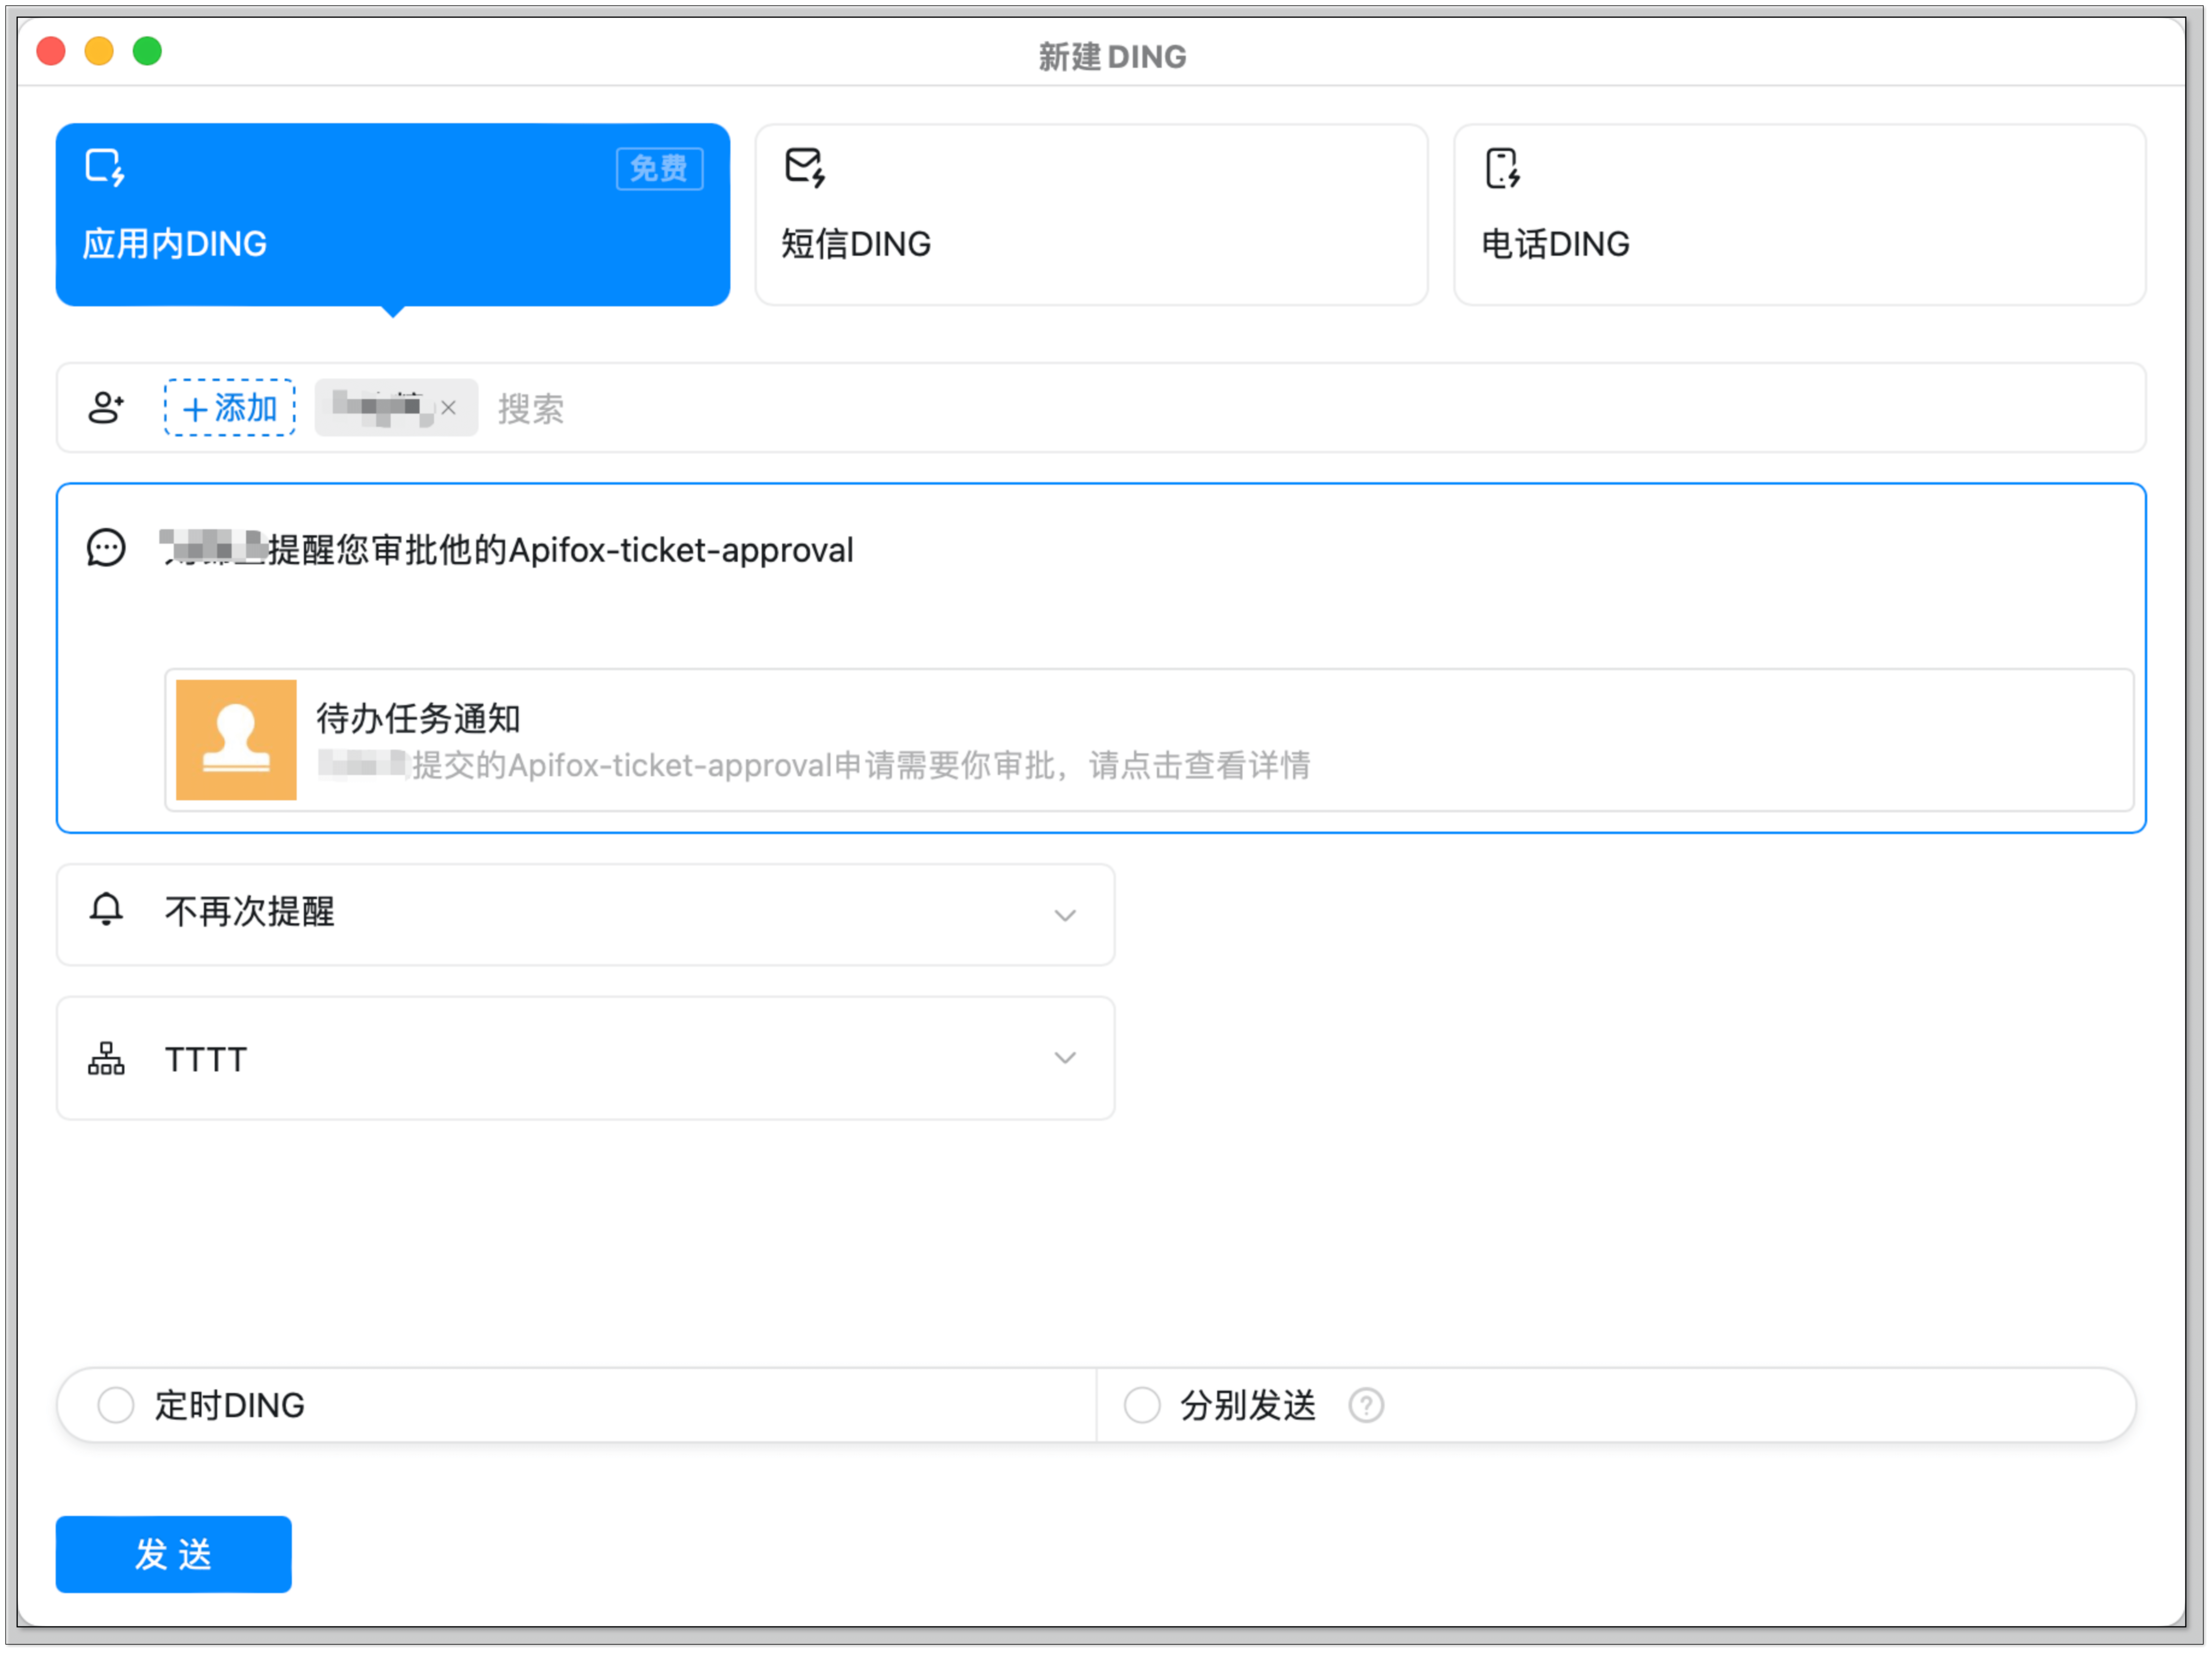Click the organization hierarchy icon
Viewport: 2212px width, 1653px height.
pyautogui.click(x=106, y=1058)
